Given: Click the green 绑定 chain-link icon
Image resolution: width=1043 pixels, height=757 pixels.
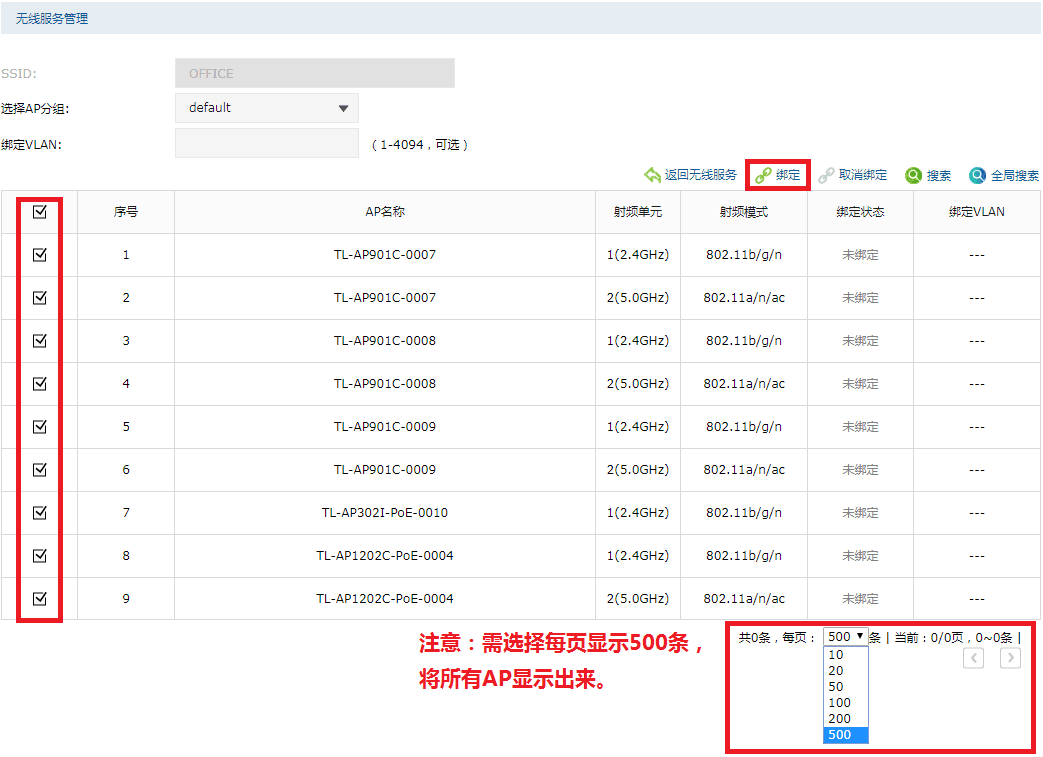Looking at the screenshot, I should [762, 174].
